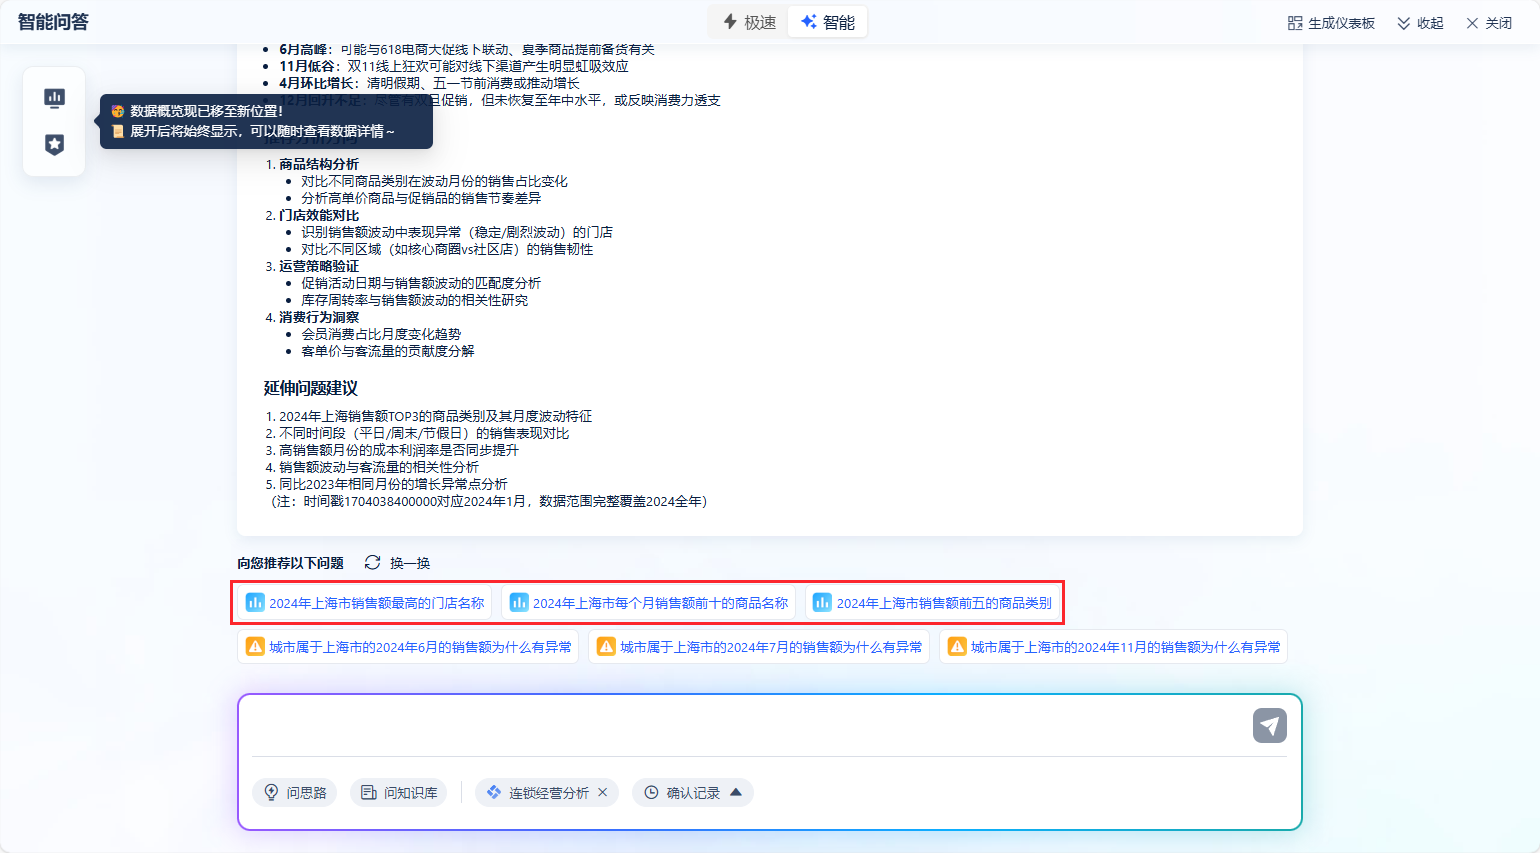Click the 11月低谷 bullet line
Screen dimensions: 1540x853
pos(454,66)
